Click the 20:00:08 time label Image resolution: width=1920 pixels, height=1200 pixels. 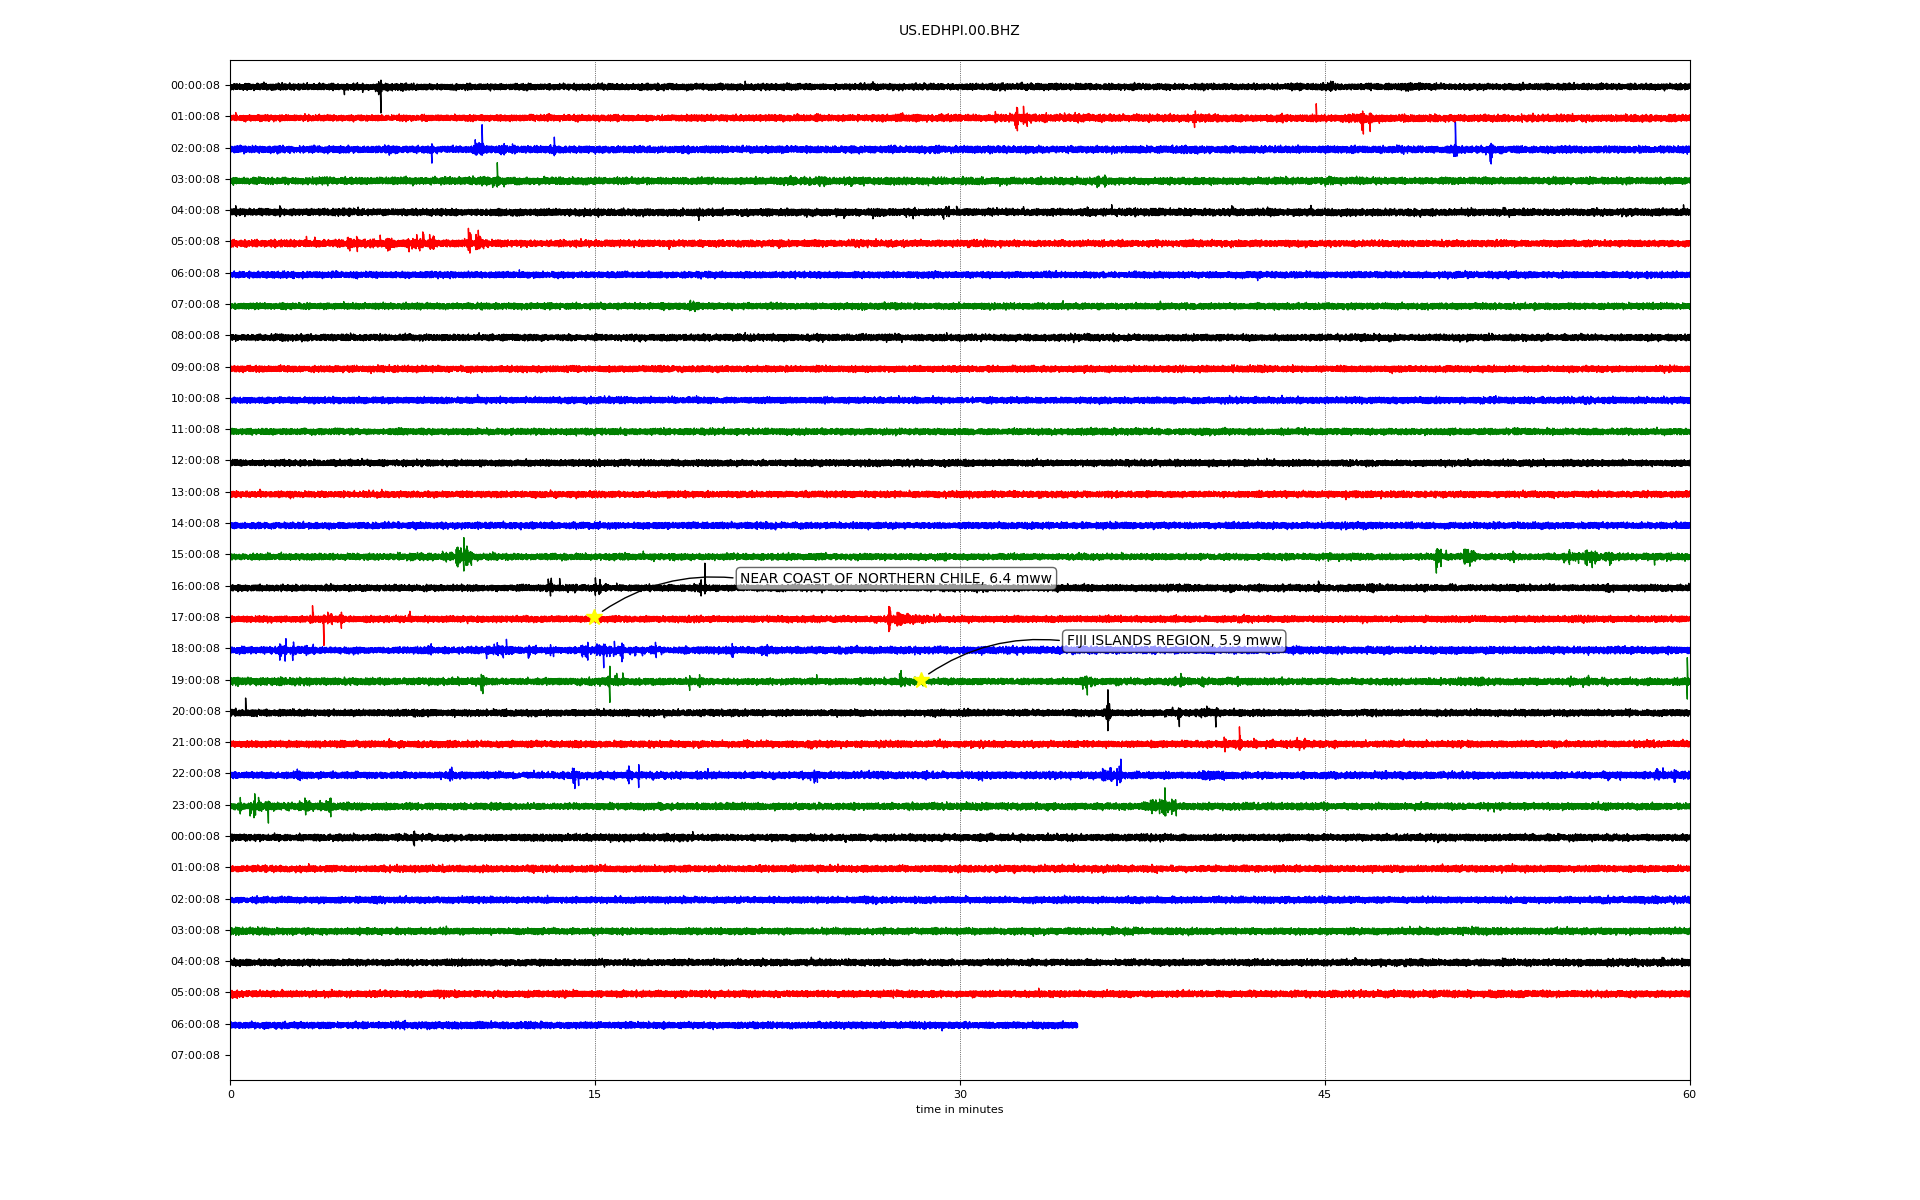(x=195, y=711)
